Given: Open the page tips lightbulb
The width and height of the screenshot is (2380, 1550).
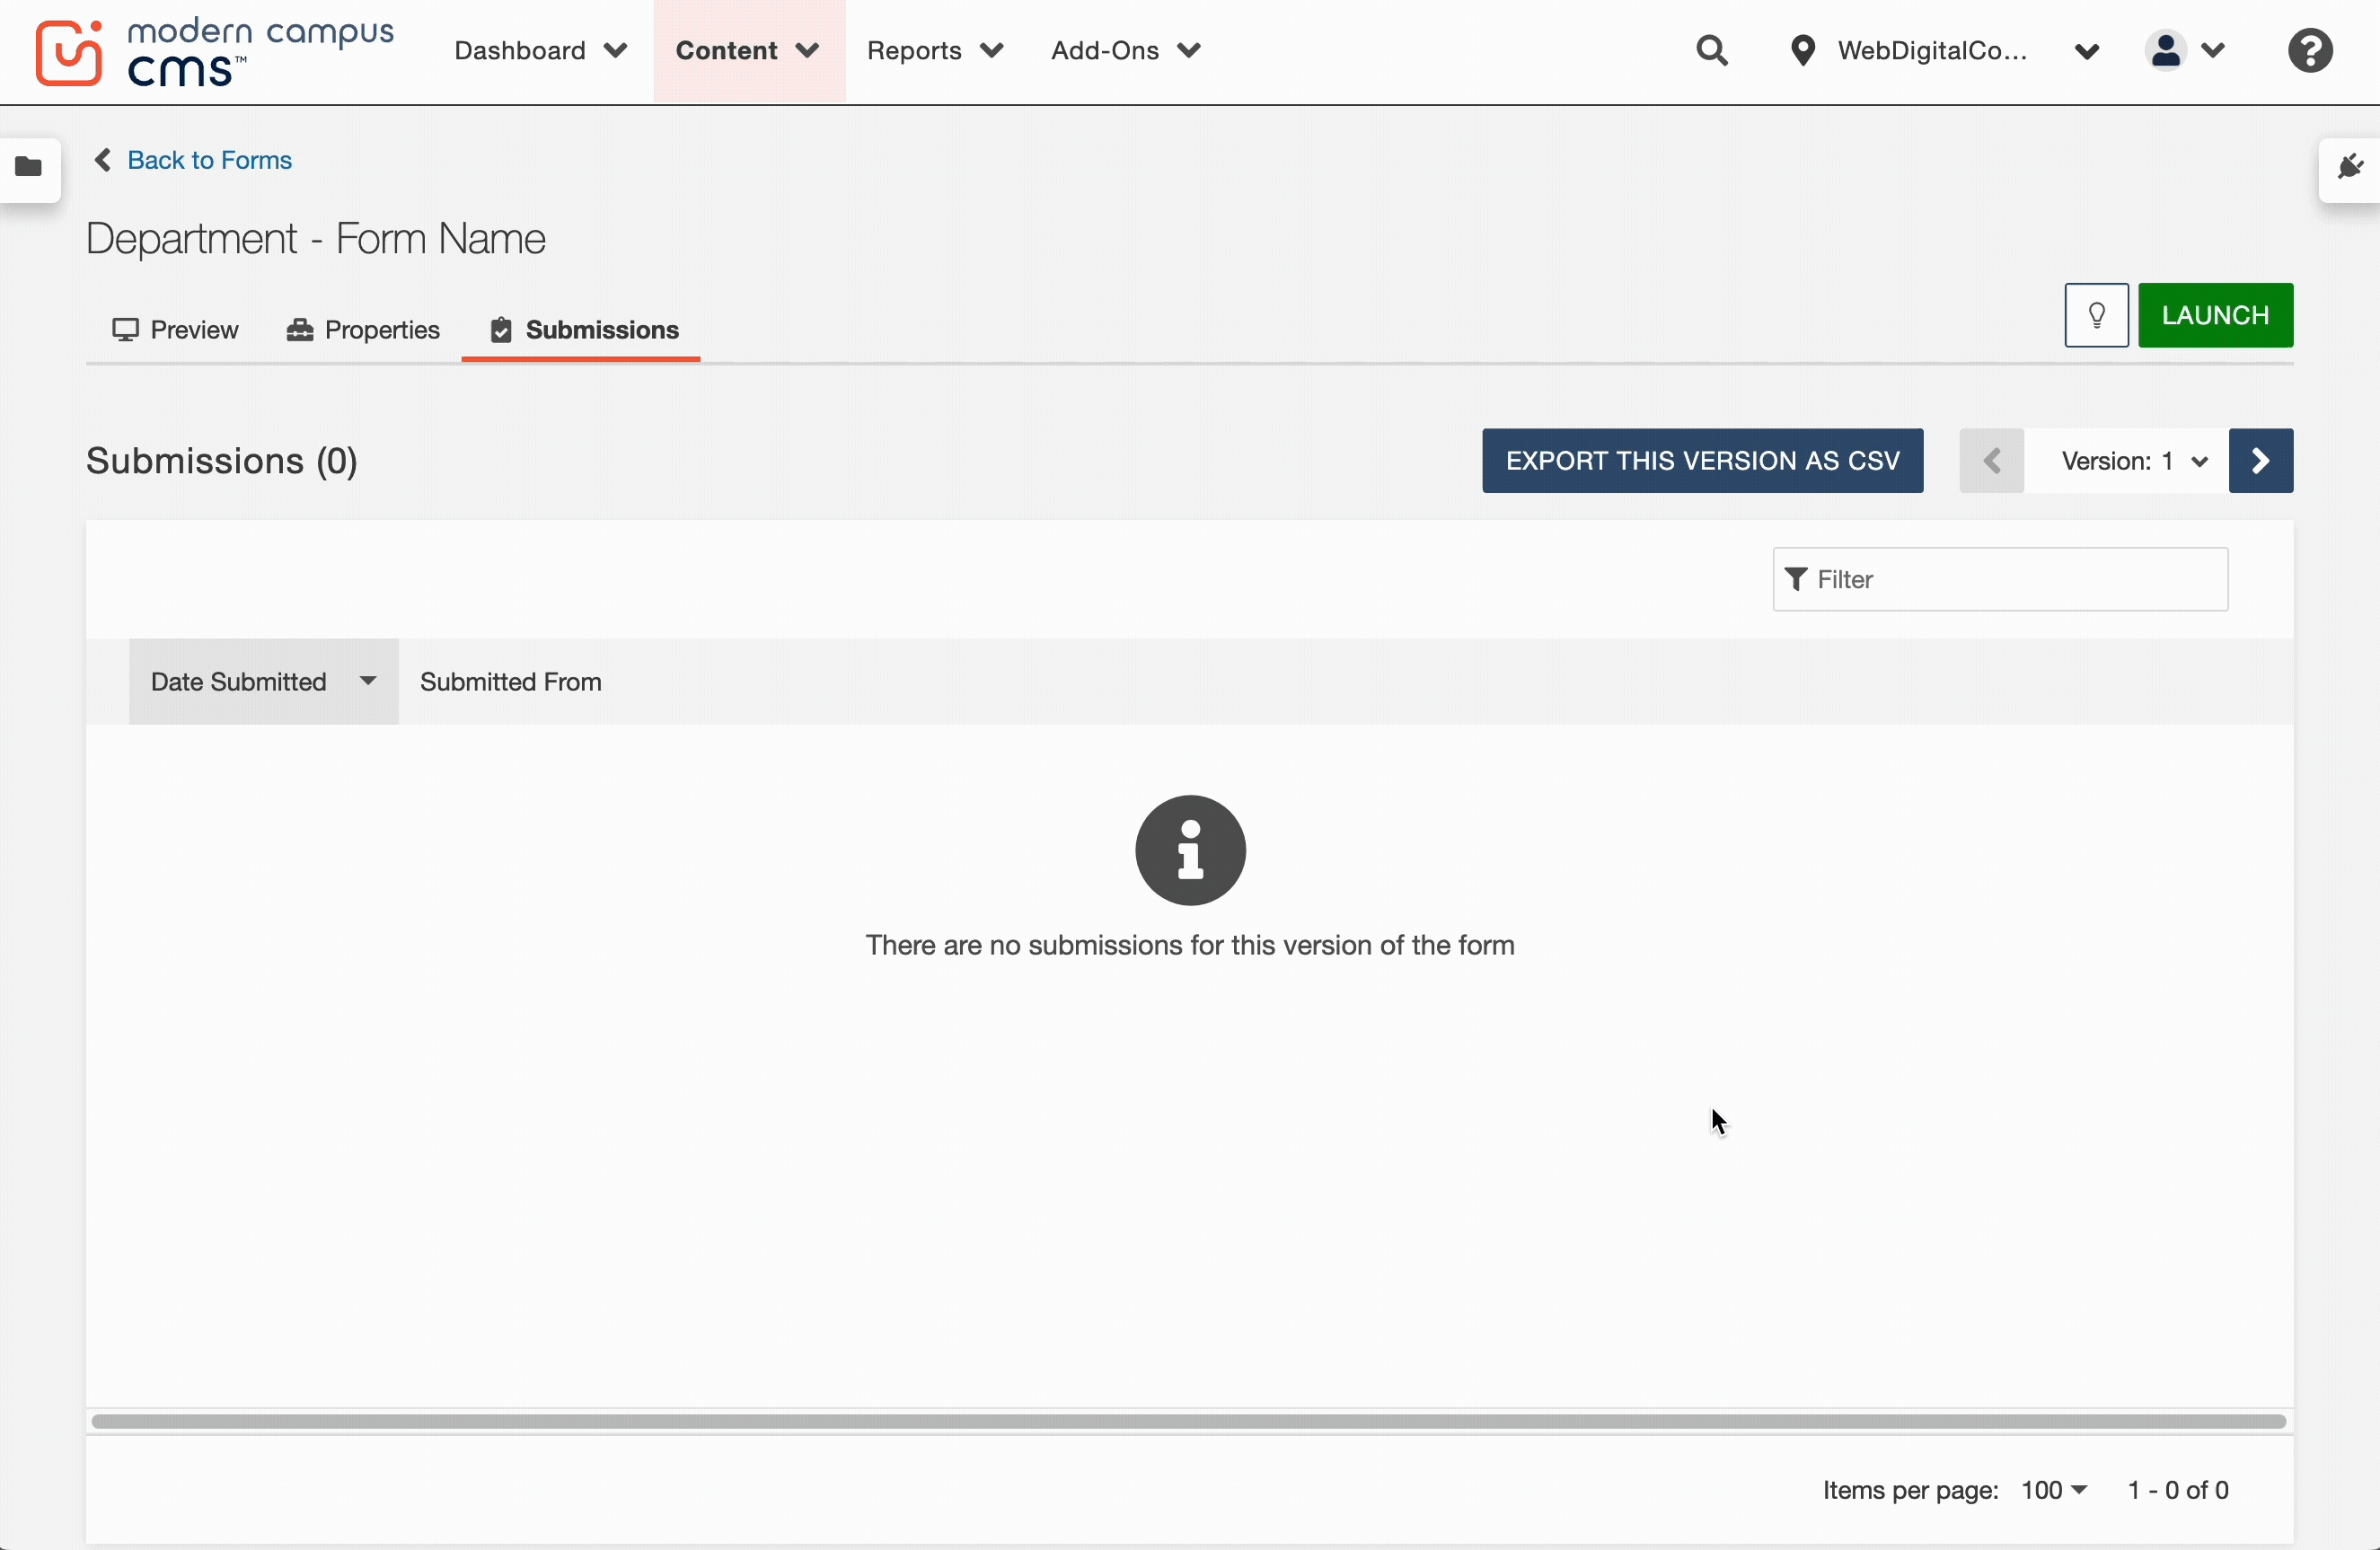Looking at the screenshot, I should click(2096, 315).
